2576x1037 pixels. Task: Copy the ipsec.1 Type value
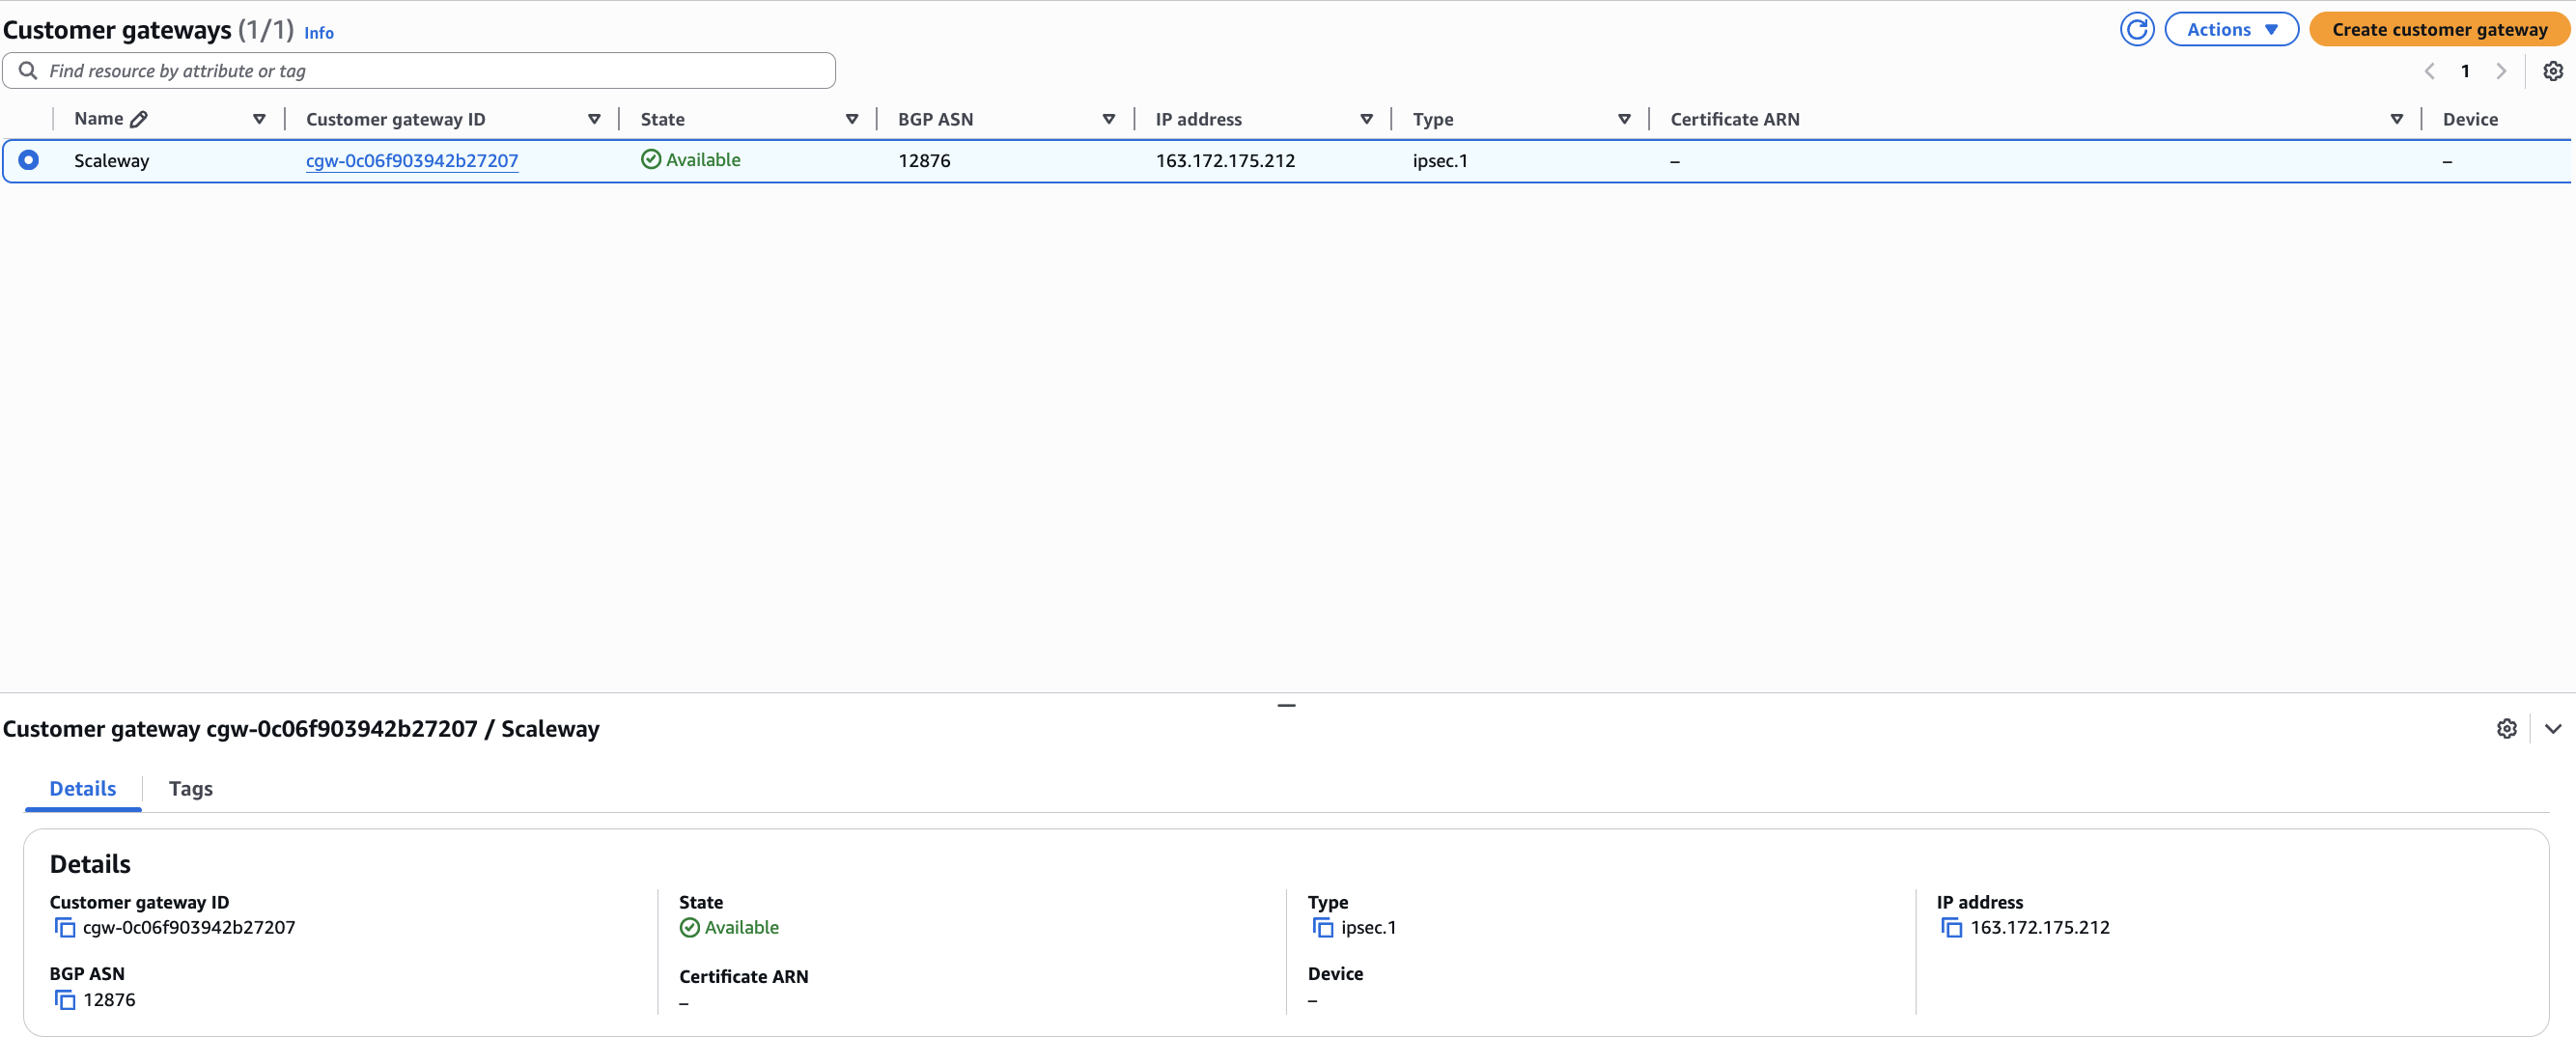(x=1322, y=927)
